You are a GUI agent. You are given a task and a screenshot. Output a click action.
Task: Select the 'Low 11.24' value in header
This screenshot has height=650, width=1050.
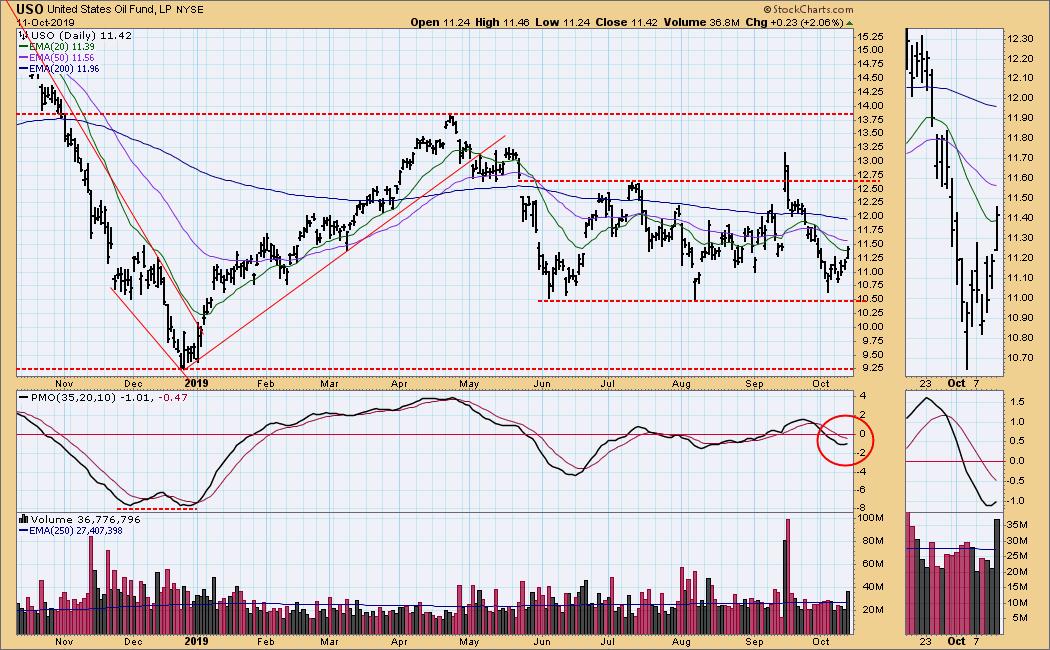562,22
